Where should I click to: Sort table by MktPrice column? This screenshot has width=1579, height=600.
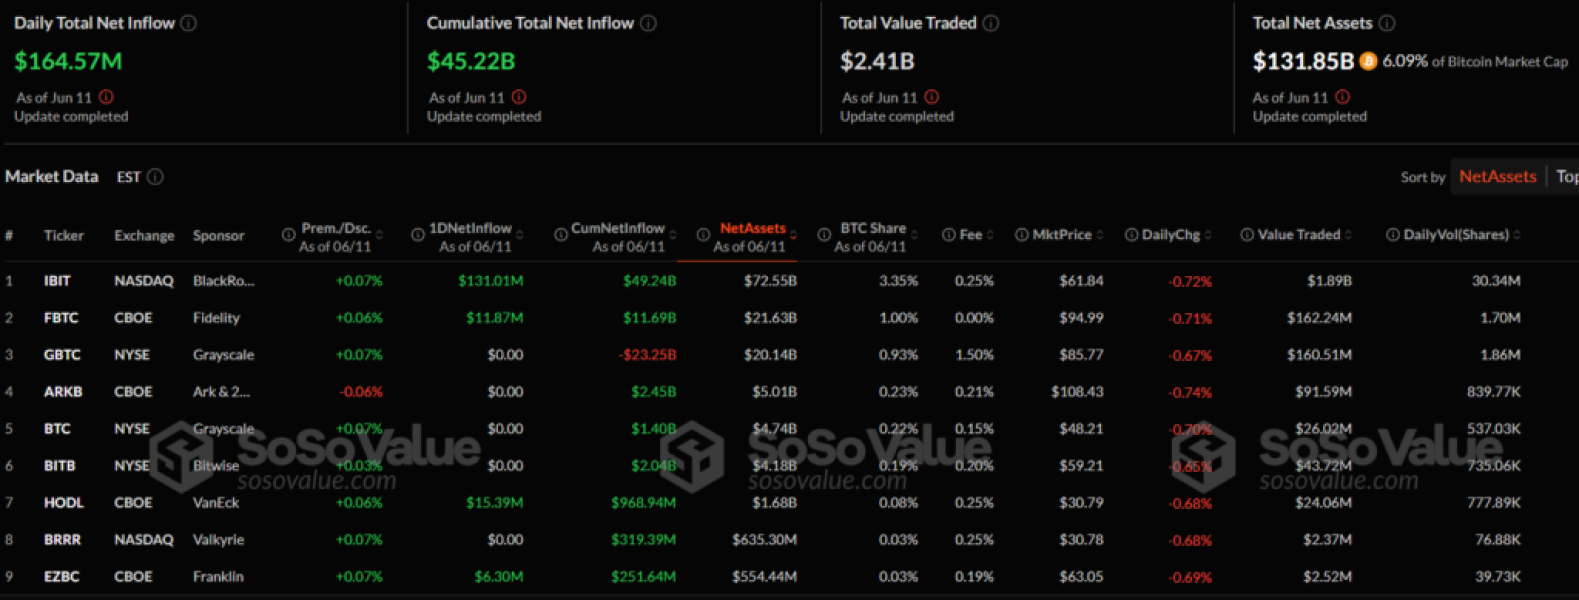1062,235
